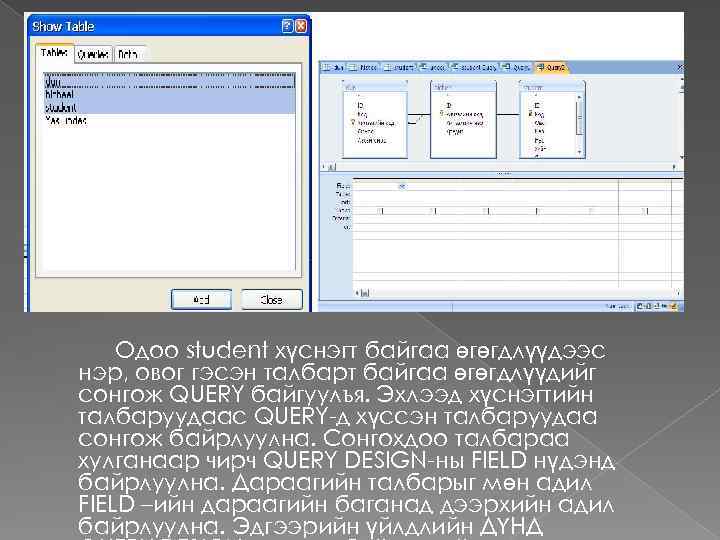
Task: Click the horizontal scrollbar below the query grid
Action: pos(517,292)
